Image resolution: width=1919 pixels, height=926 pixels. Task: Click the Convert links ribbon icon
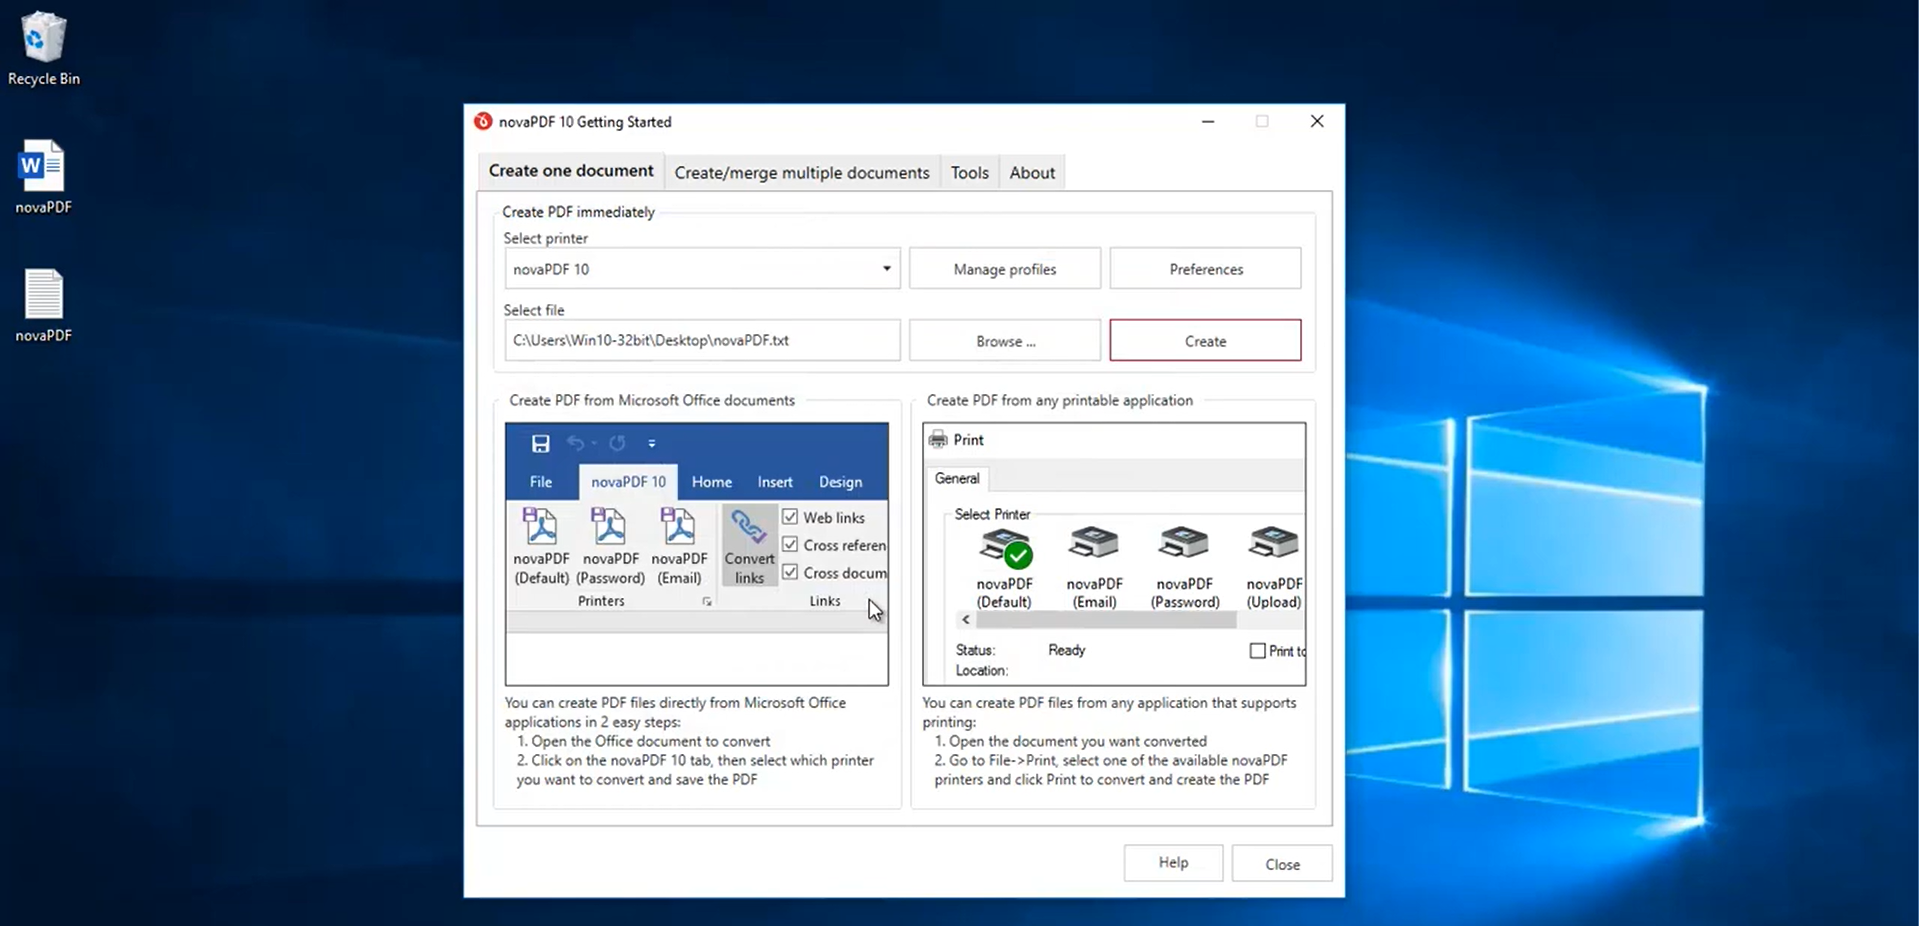(749, 546)
